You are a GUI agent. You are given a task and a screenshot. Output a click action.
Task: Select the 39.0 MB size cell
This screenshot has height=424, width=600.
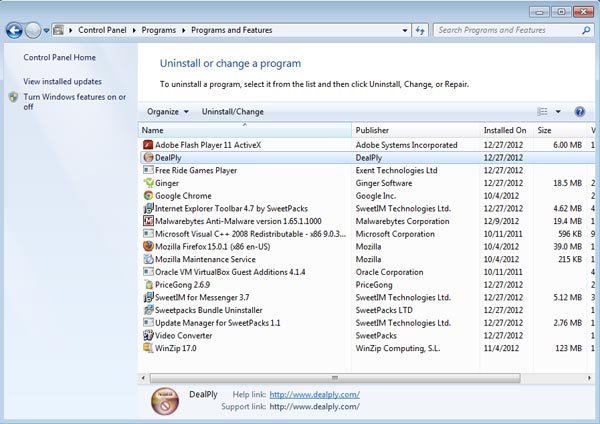(567, 246)
